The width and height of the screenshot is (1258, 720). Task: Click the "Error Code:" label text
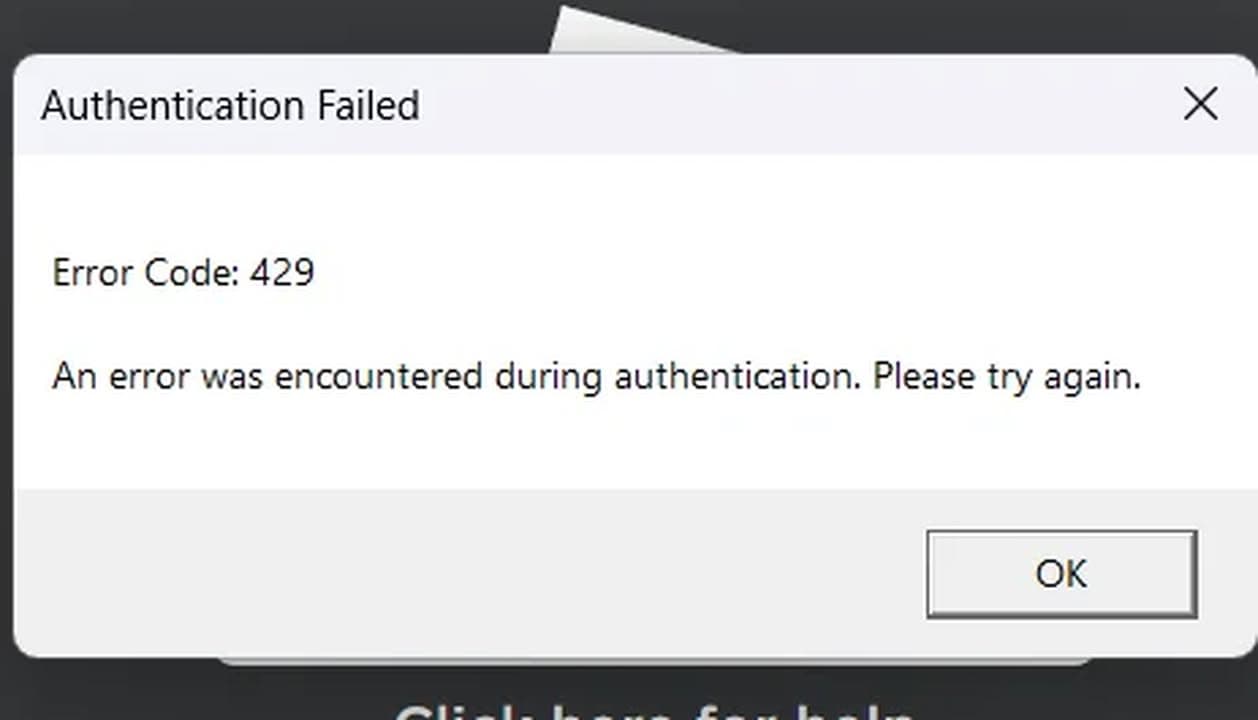(x=146, y=272)
